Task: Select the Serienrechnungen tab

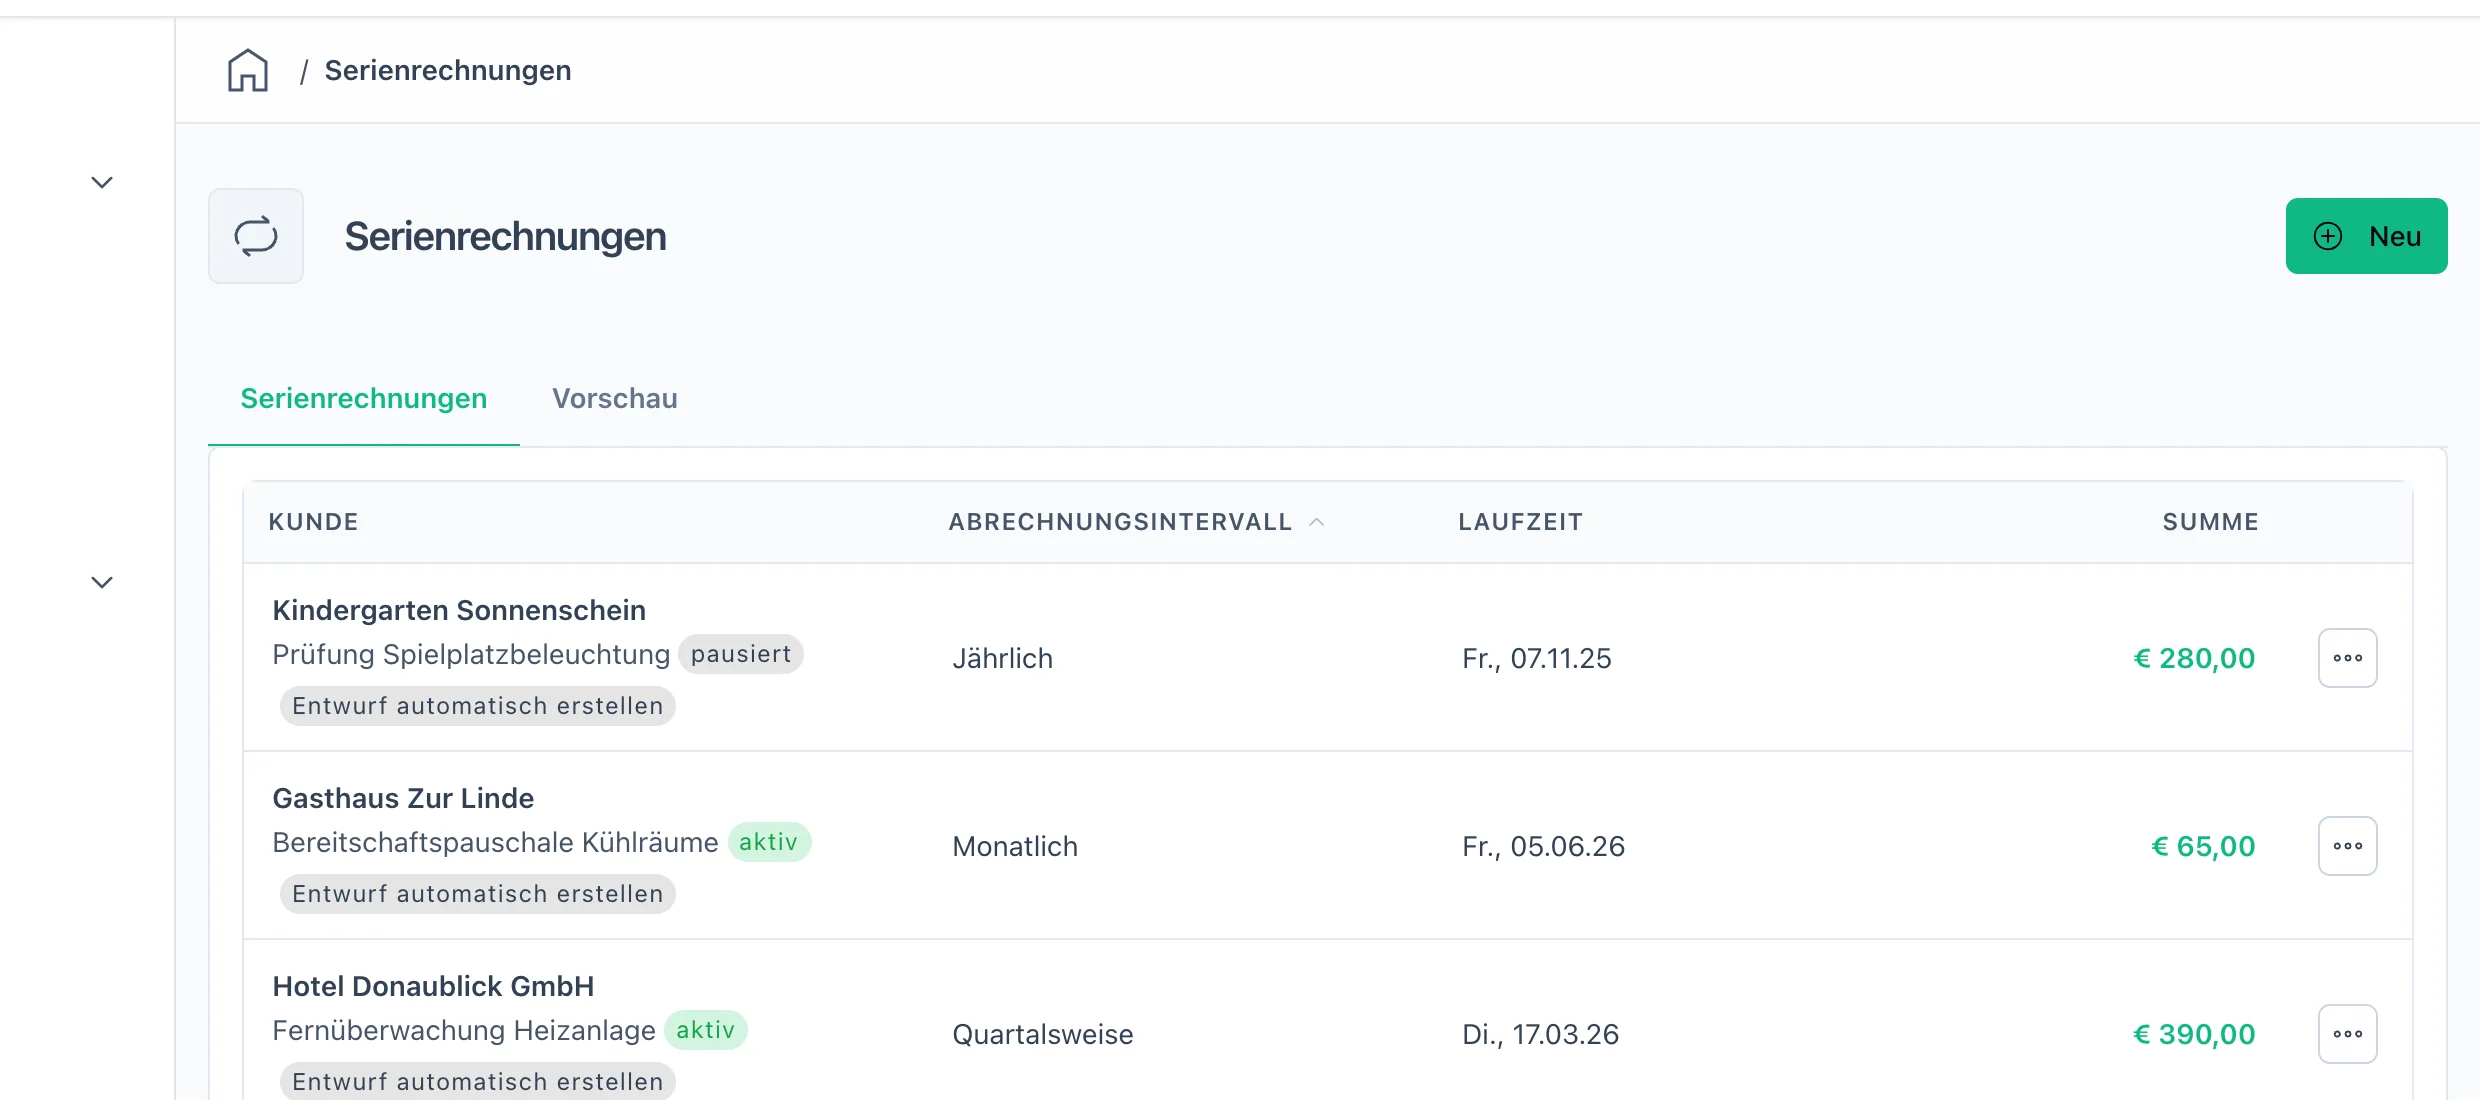Action: click(x=364, y=398)
